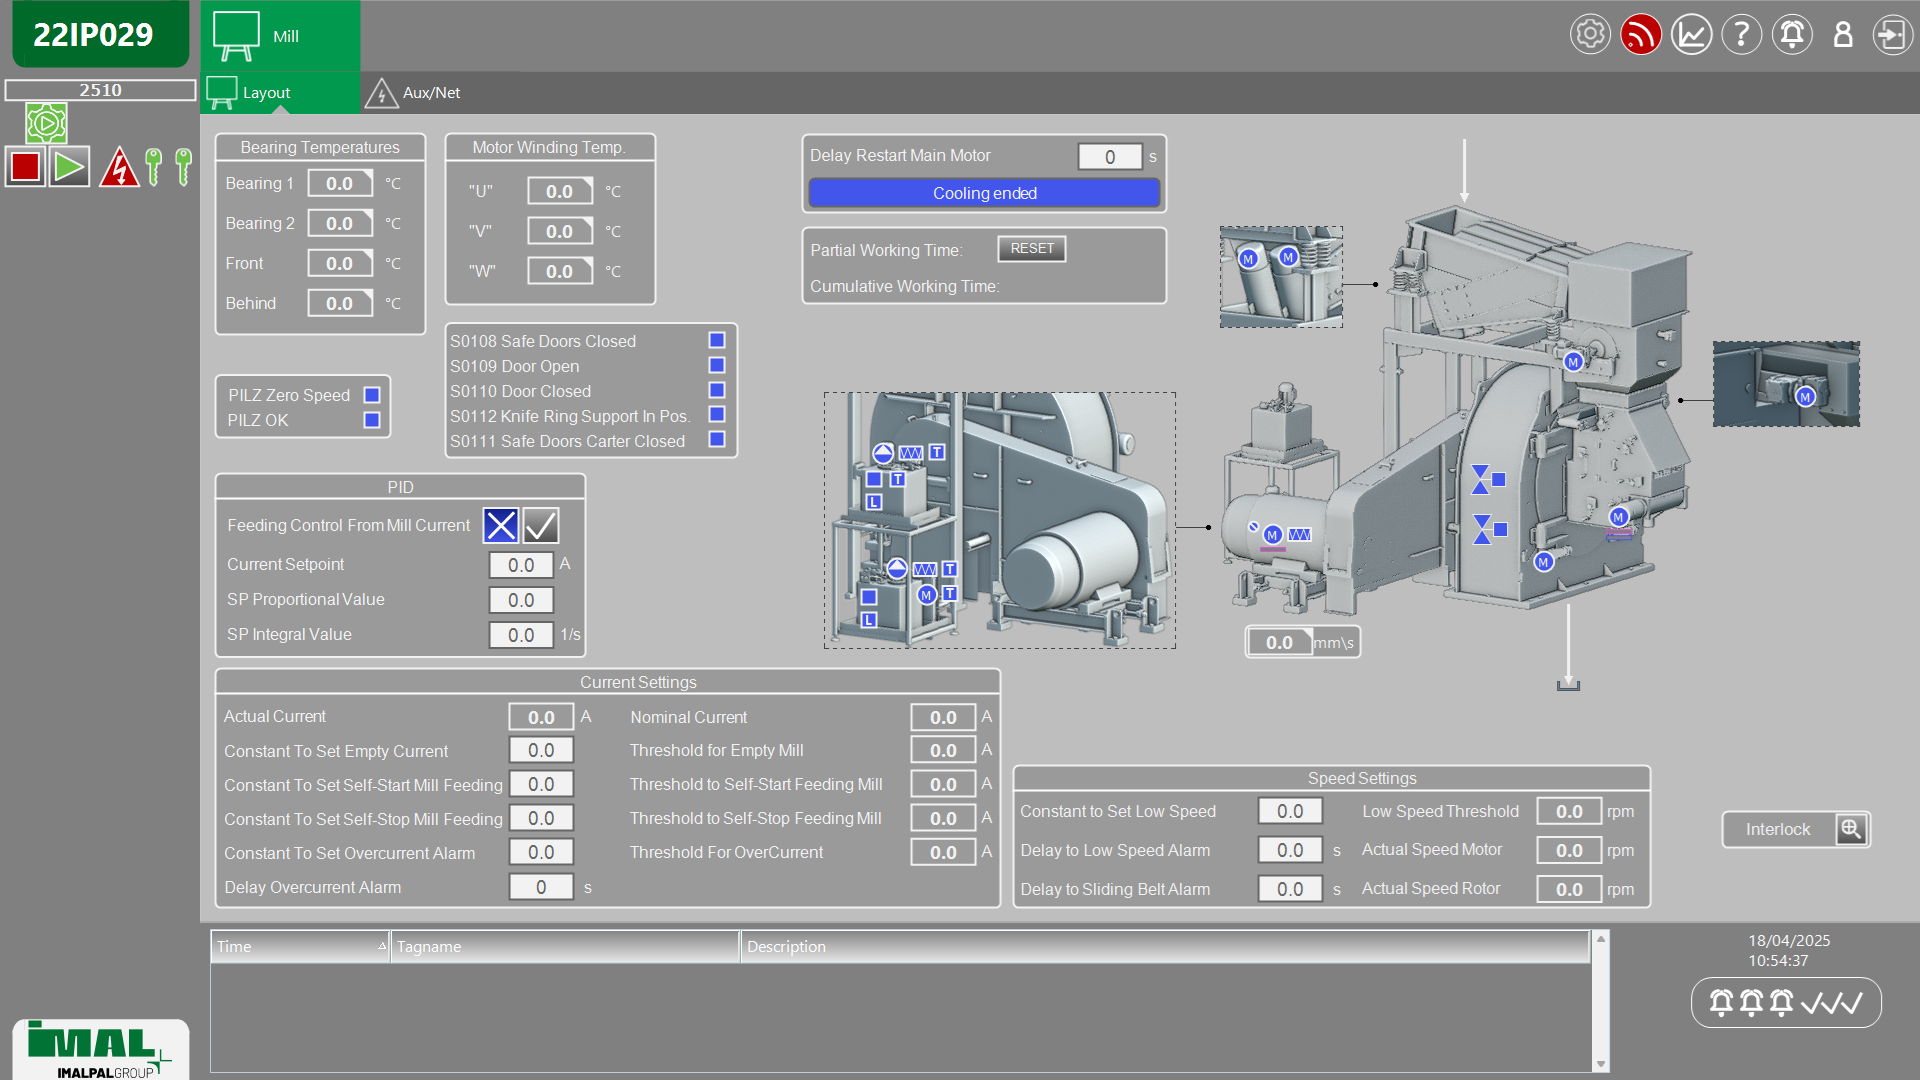The height and width of the screenshot is (1080, 1920).
Task: Click Delay Restart Main Motor field
Action: [1109, 157]
